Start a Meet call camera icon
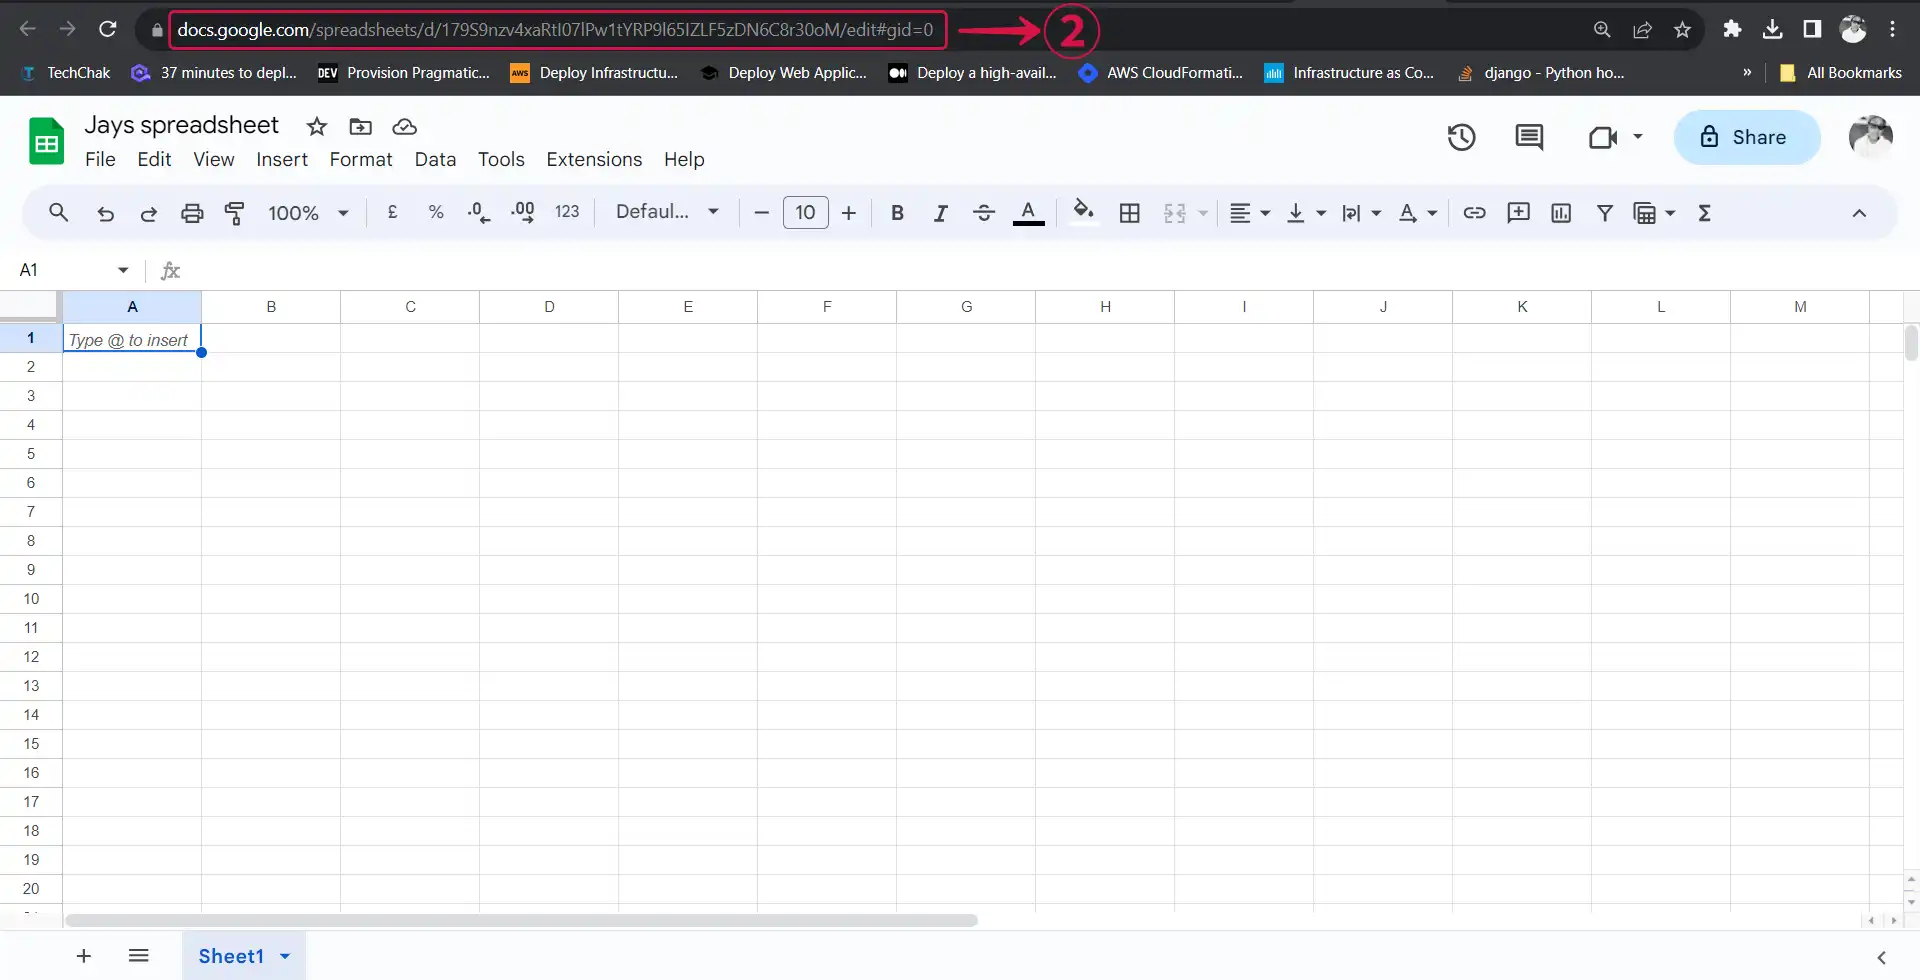1920x980 pixels. [1603, 137]
